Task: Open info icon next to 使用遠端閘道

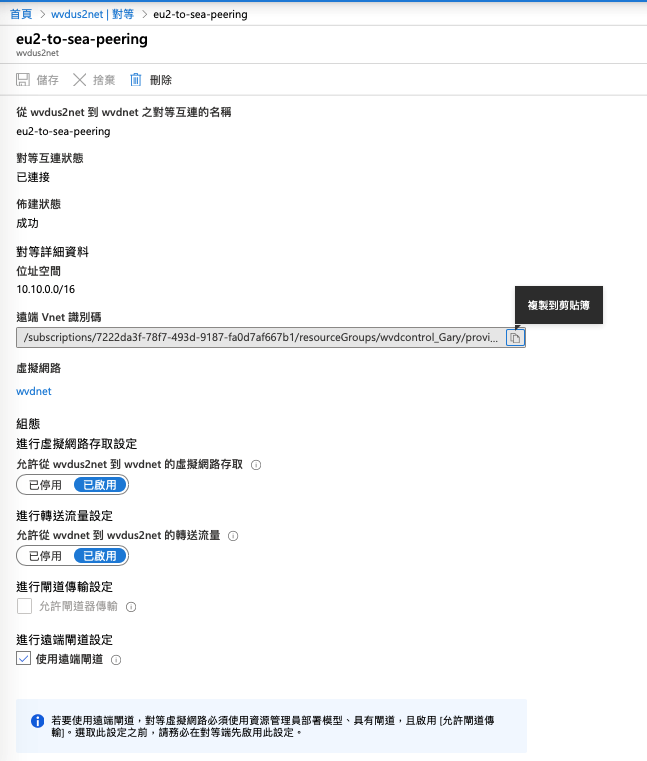Action: point(116,660)
